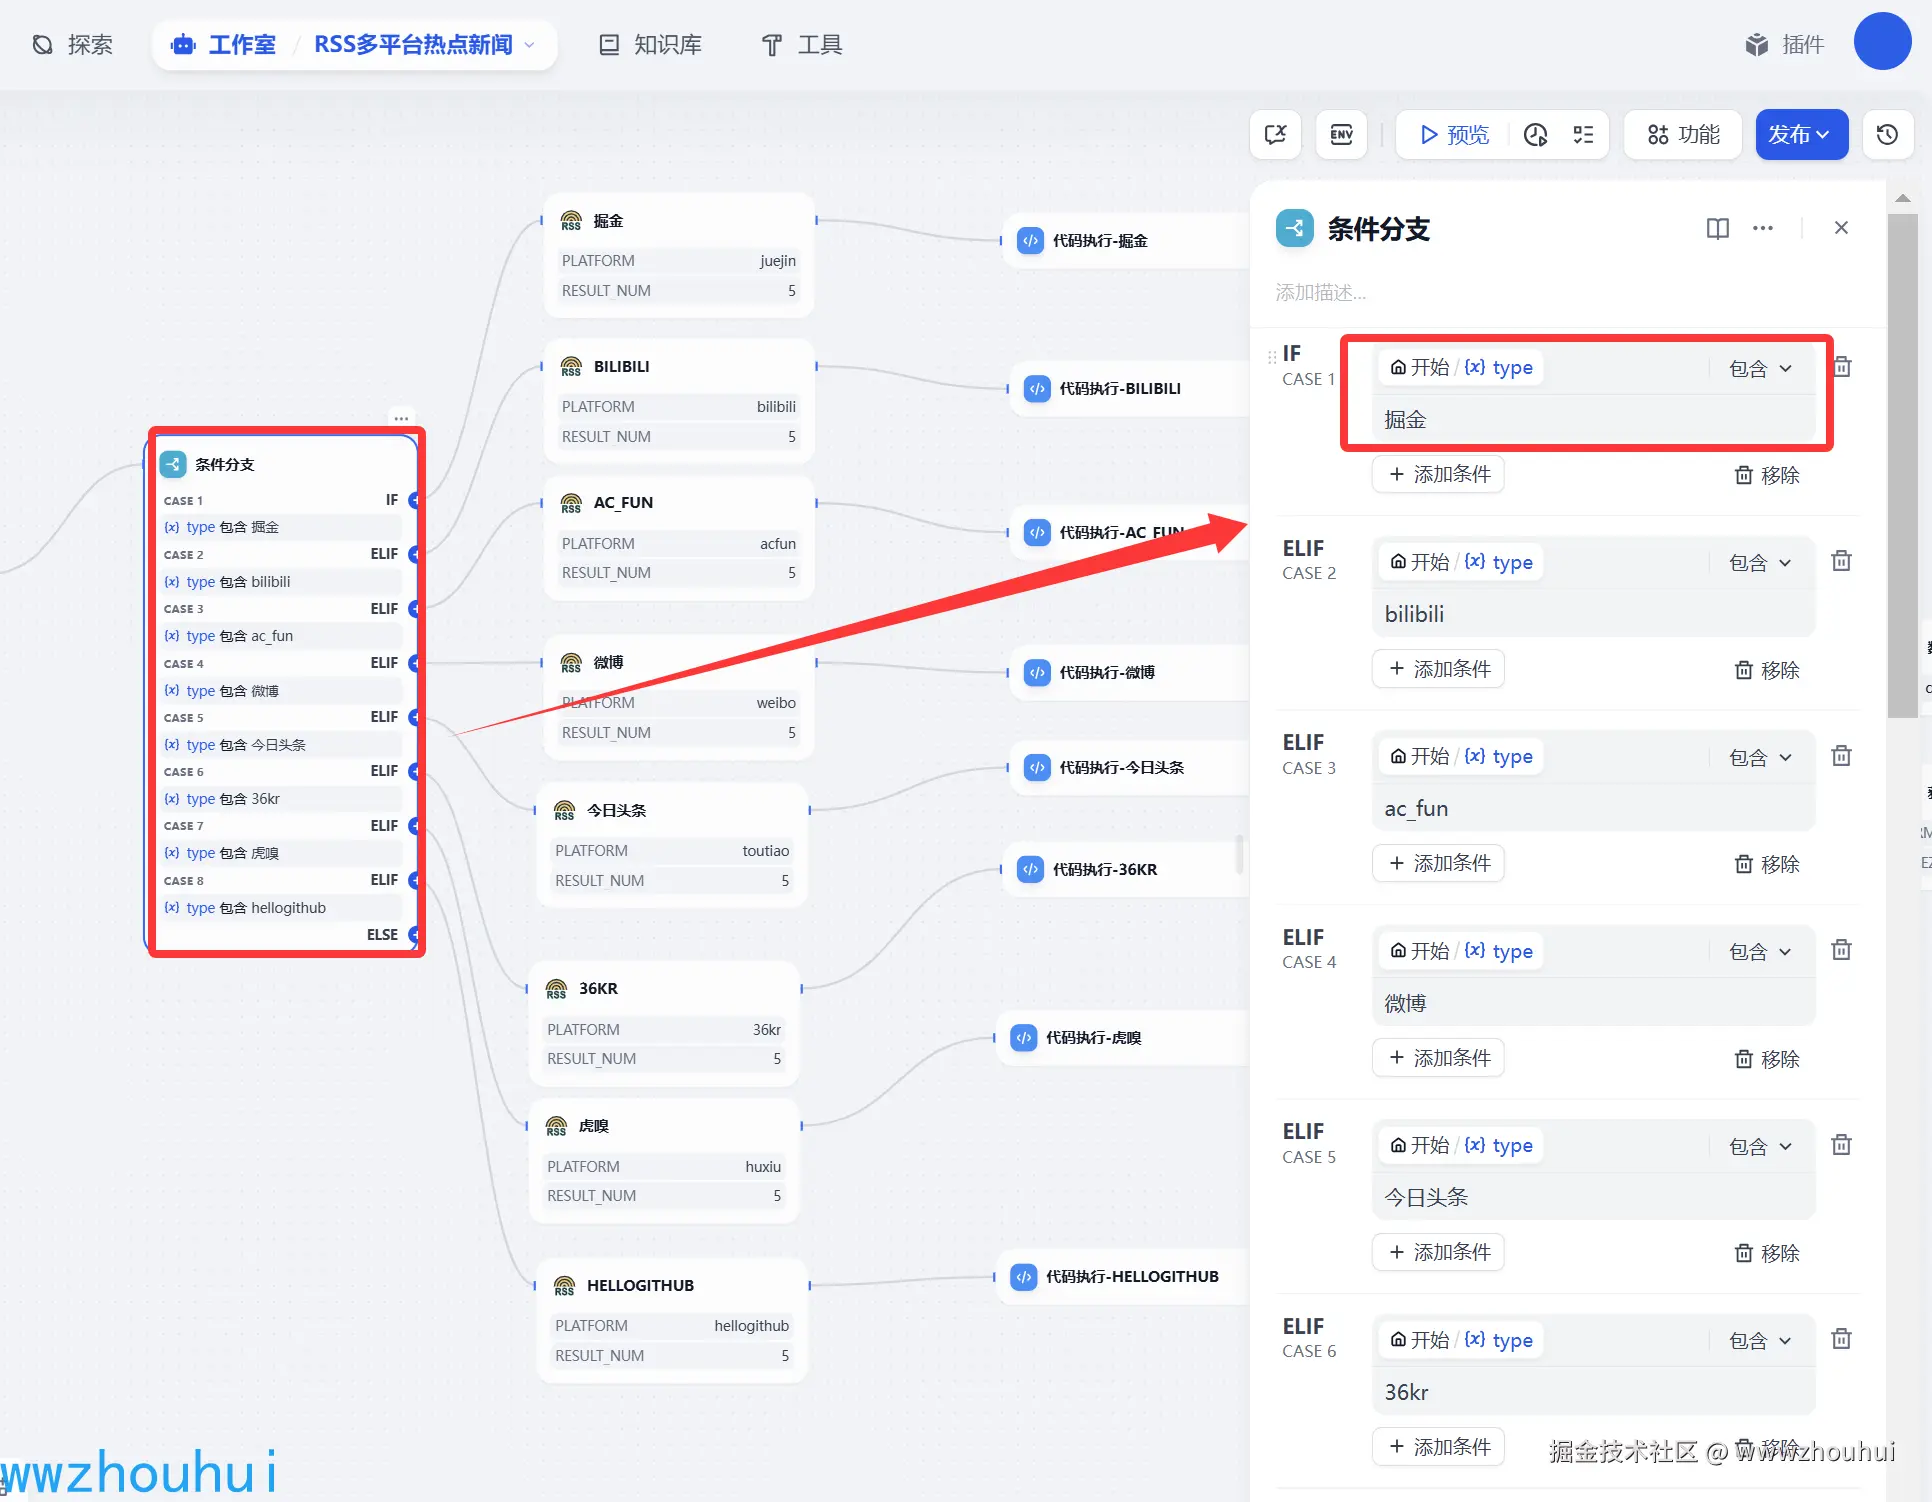Click the blue user avatar
Viewport: 1932px width, 1502px height.
[x=1882, y=41]
